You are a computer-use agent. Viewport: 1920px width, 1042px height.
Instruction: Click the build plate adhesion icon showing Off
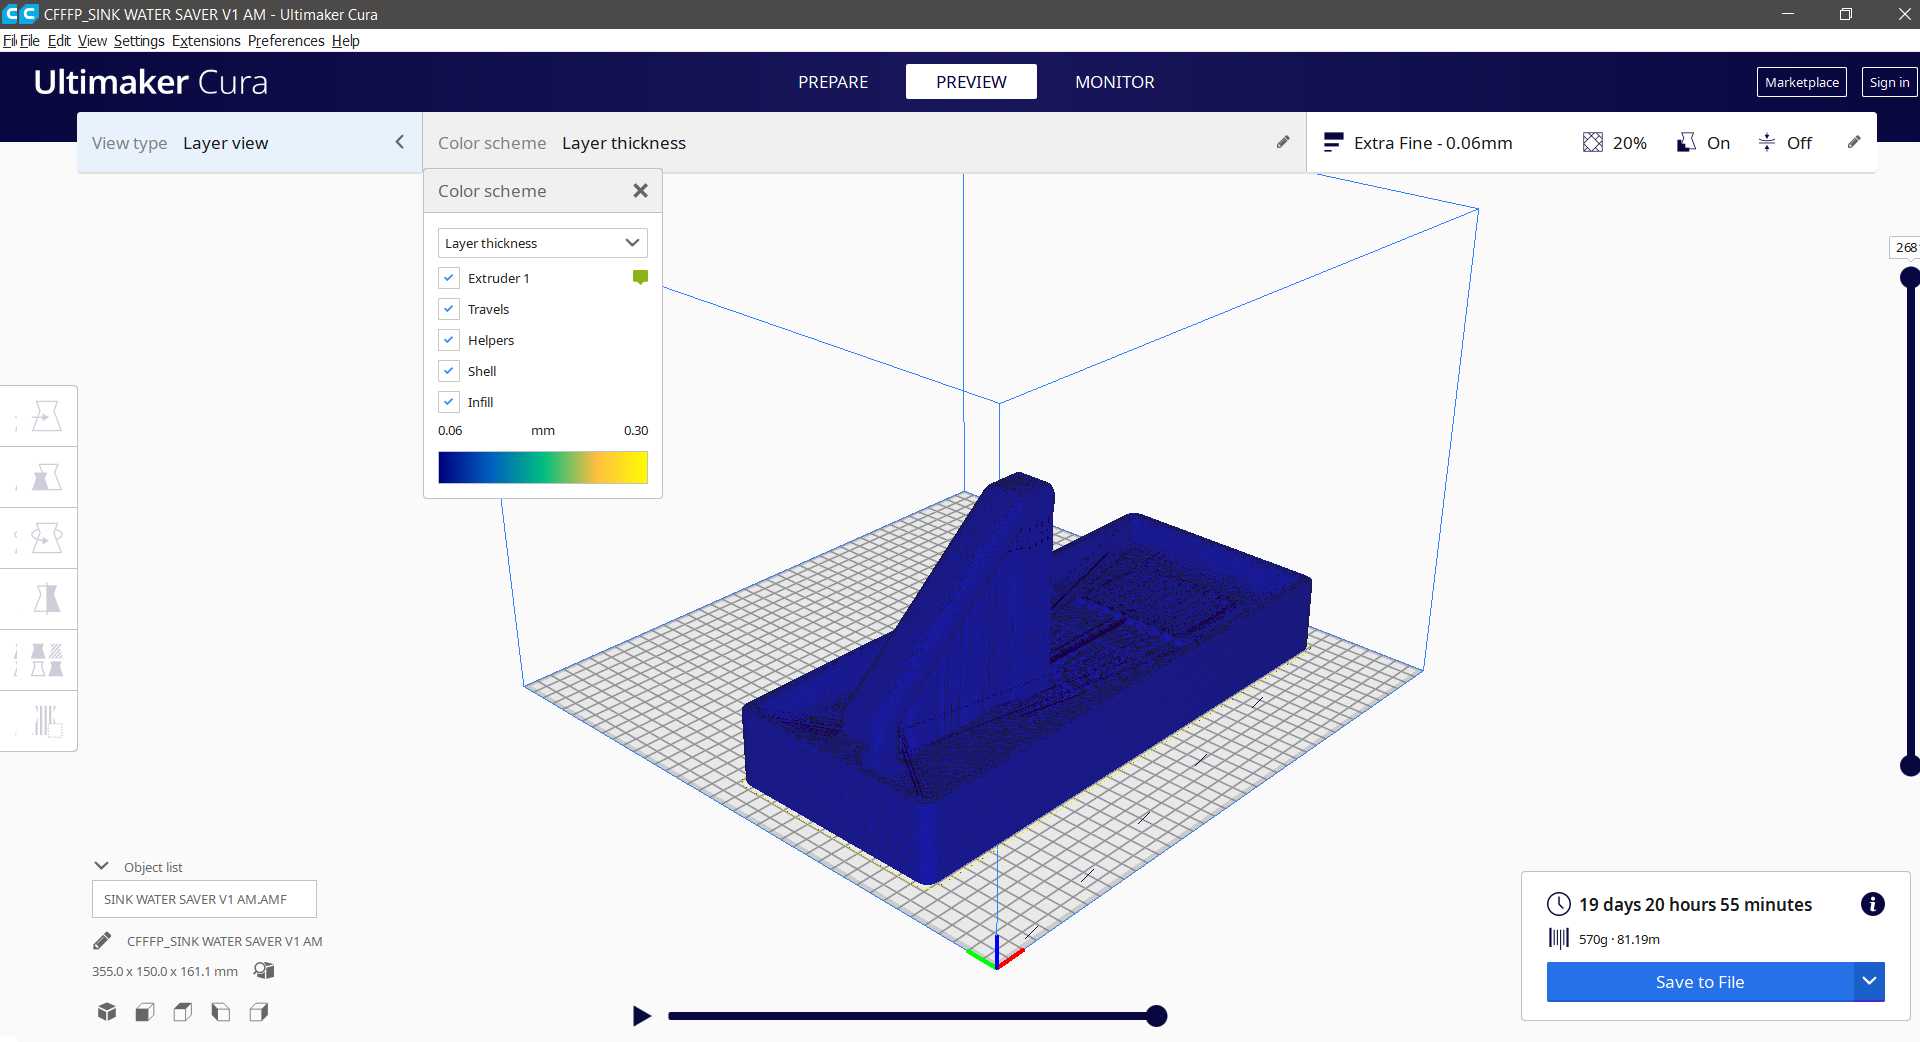coord(1767,142)
